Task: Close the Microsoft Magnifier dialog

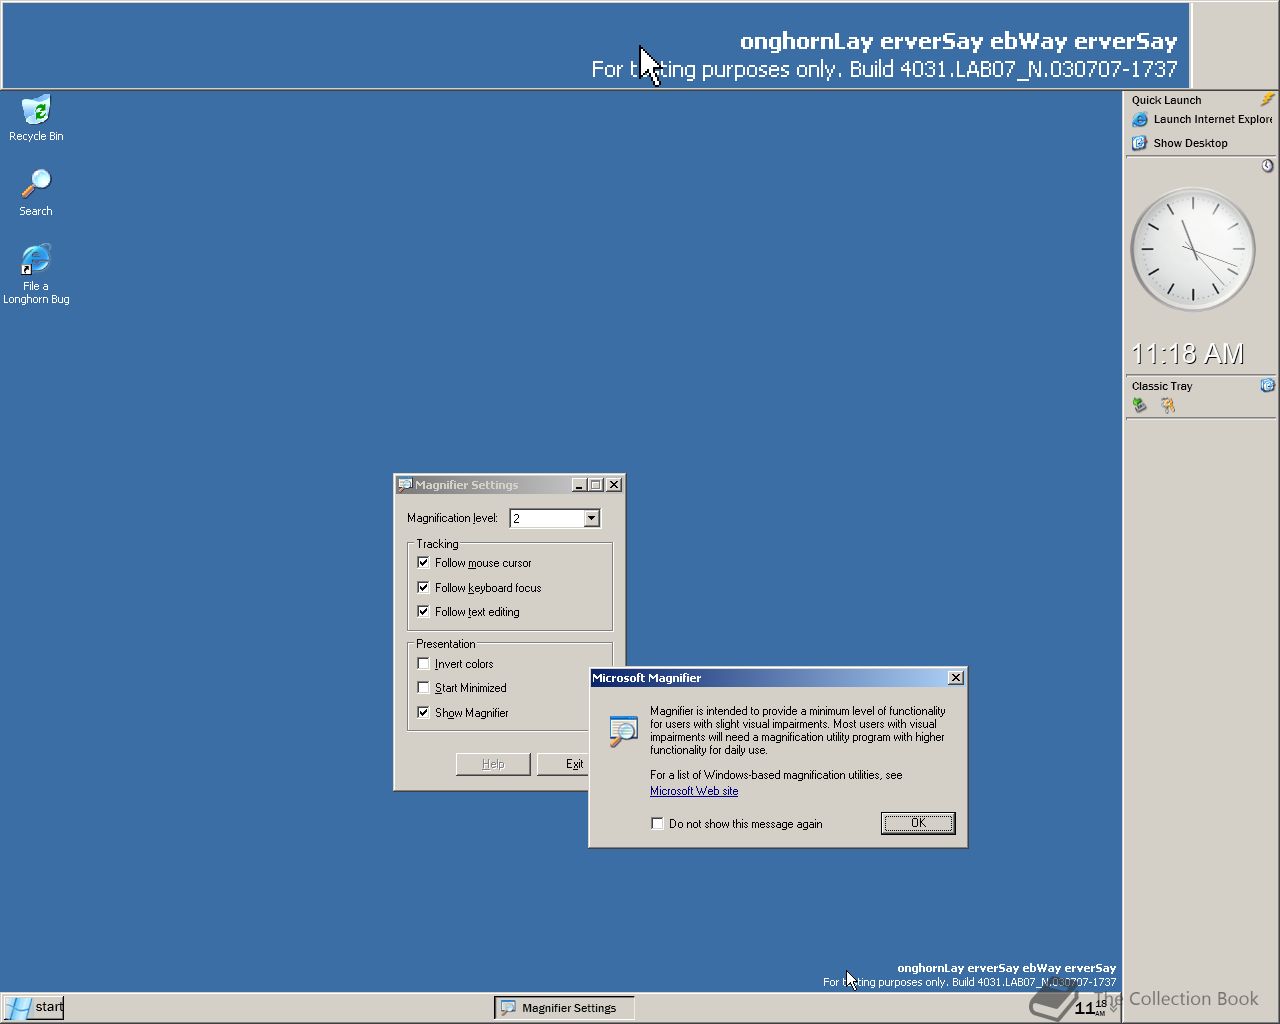Action: [956, 678]
